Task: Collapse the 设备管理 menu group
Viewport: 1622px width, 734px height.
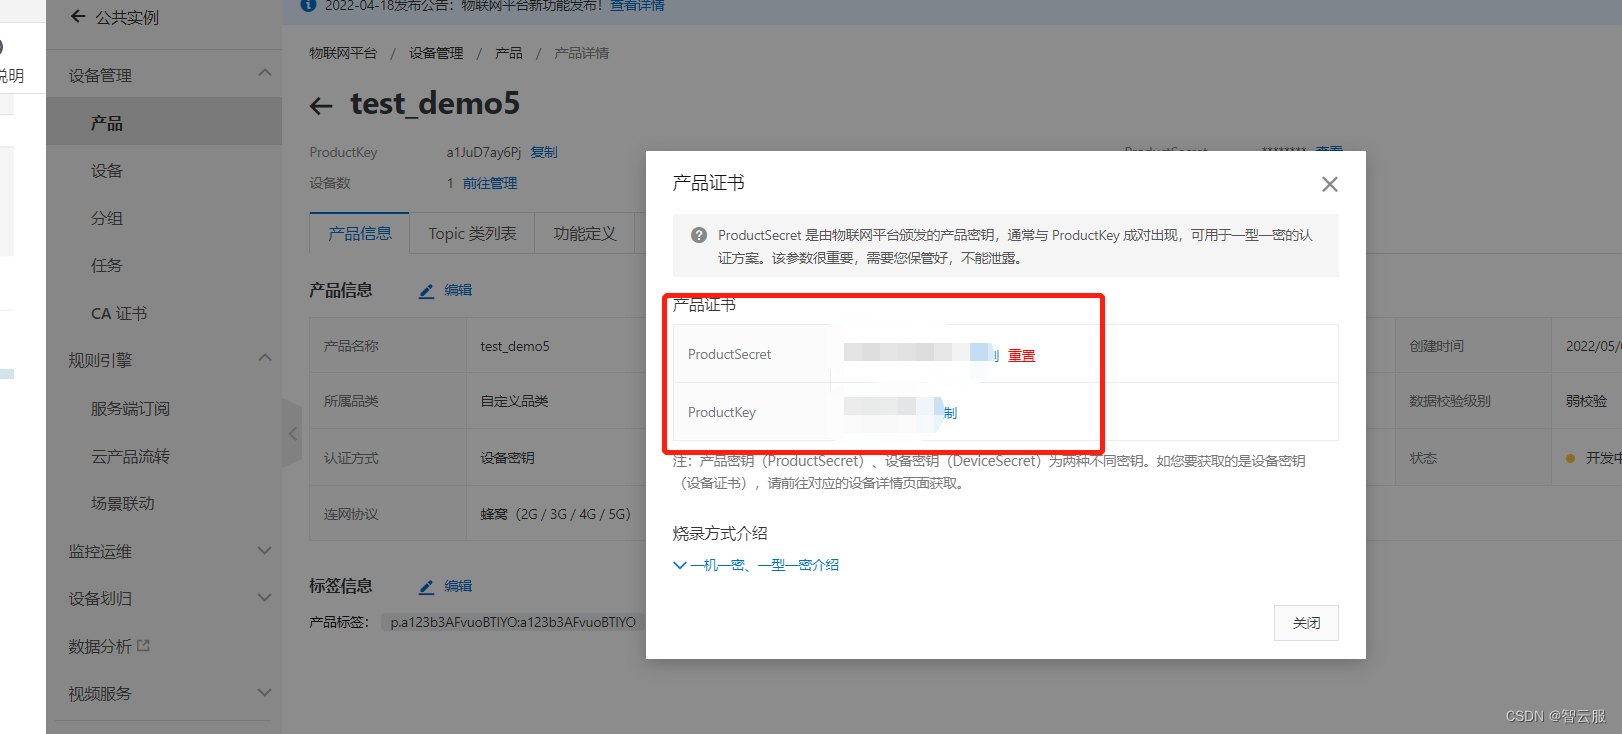Action: coord(264,73)
